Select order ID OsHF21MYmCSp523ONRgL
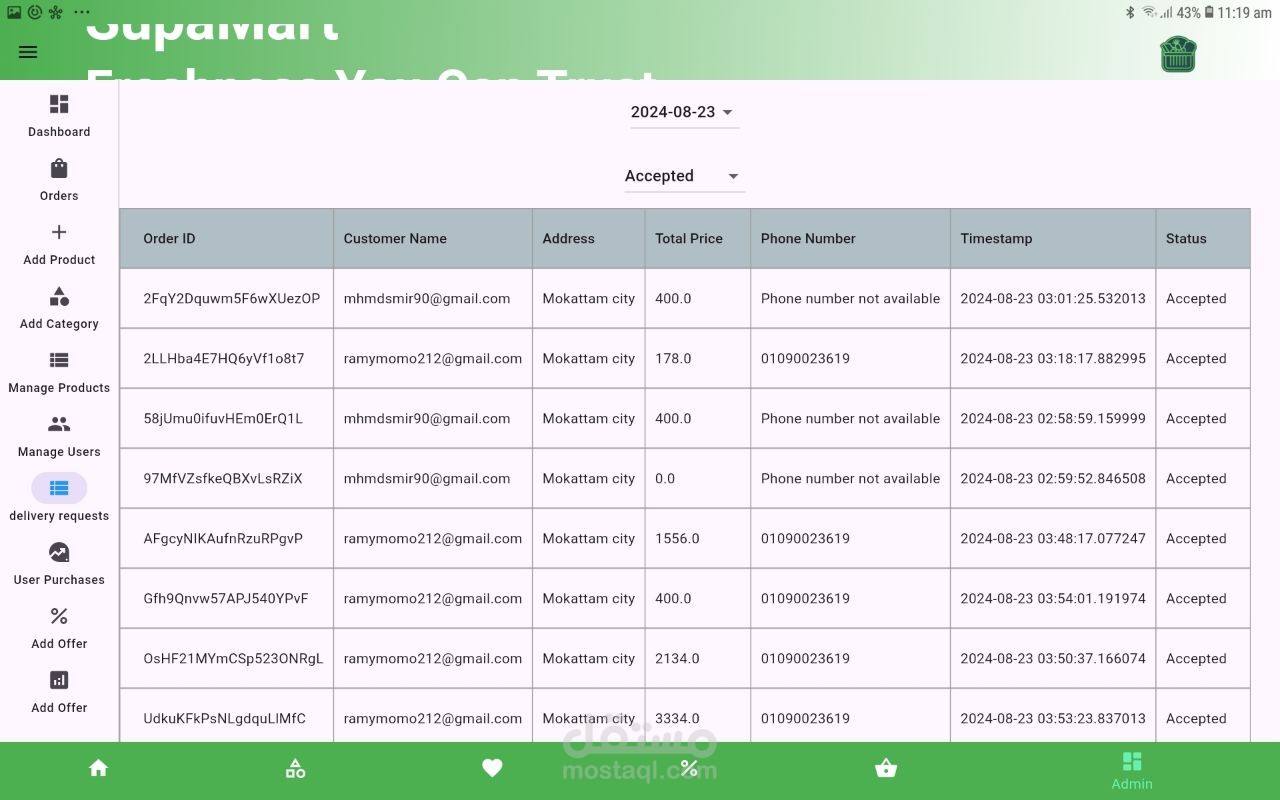The height and width of the screenshot is (800, 1280). [233, 658]
